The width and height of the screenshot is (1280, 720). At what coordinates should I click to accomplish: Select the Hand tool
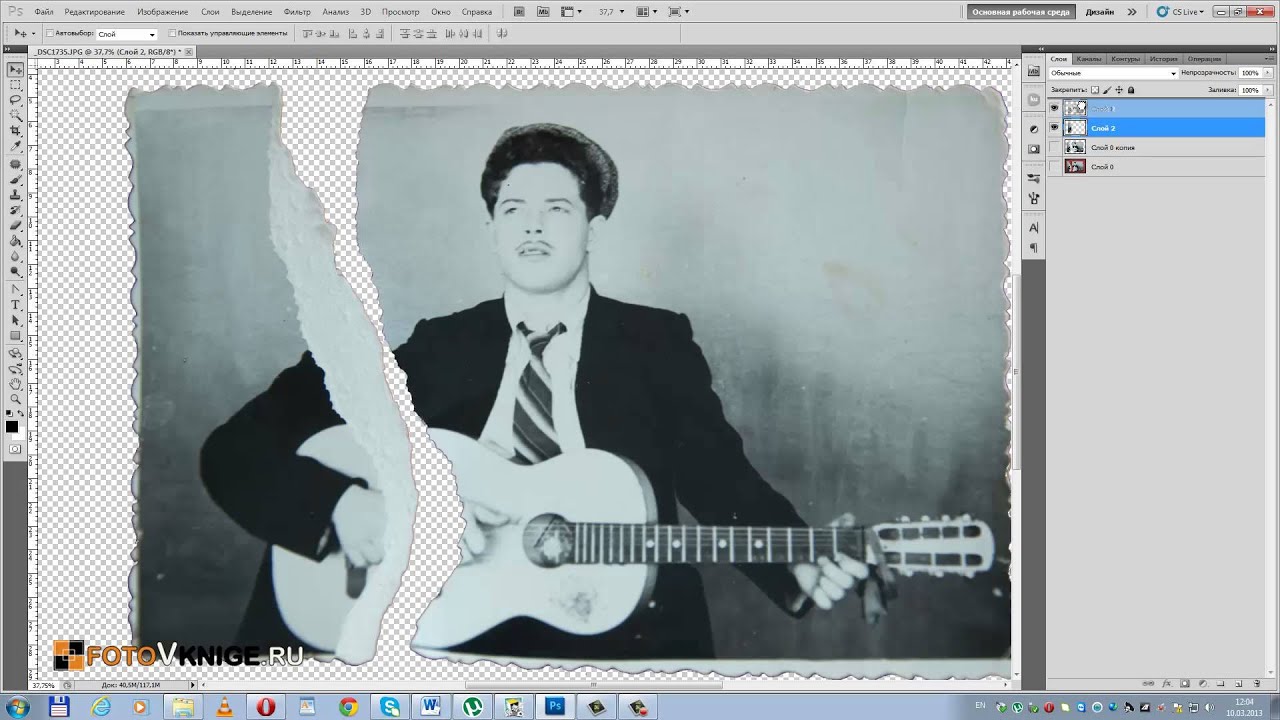[15, 383]
